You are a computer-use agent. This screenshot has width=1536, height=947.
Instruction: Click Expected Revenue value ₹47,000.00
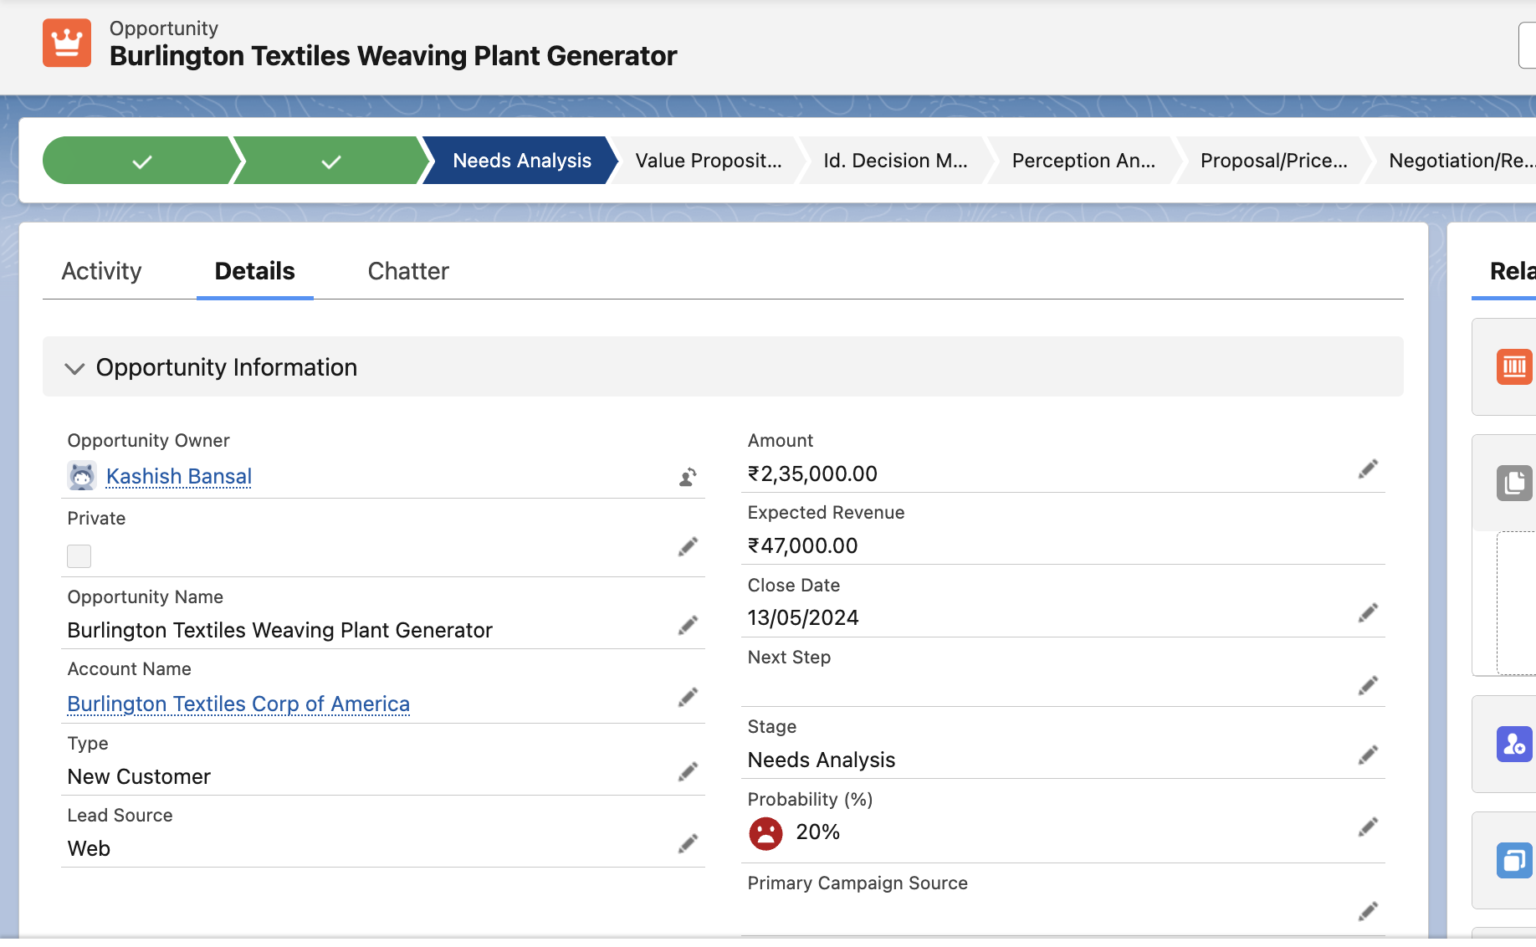pyautogui.click(x=803, y=546)
